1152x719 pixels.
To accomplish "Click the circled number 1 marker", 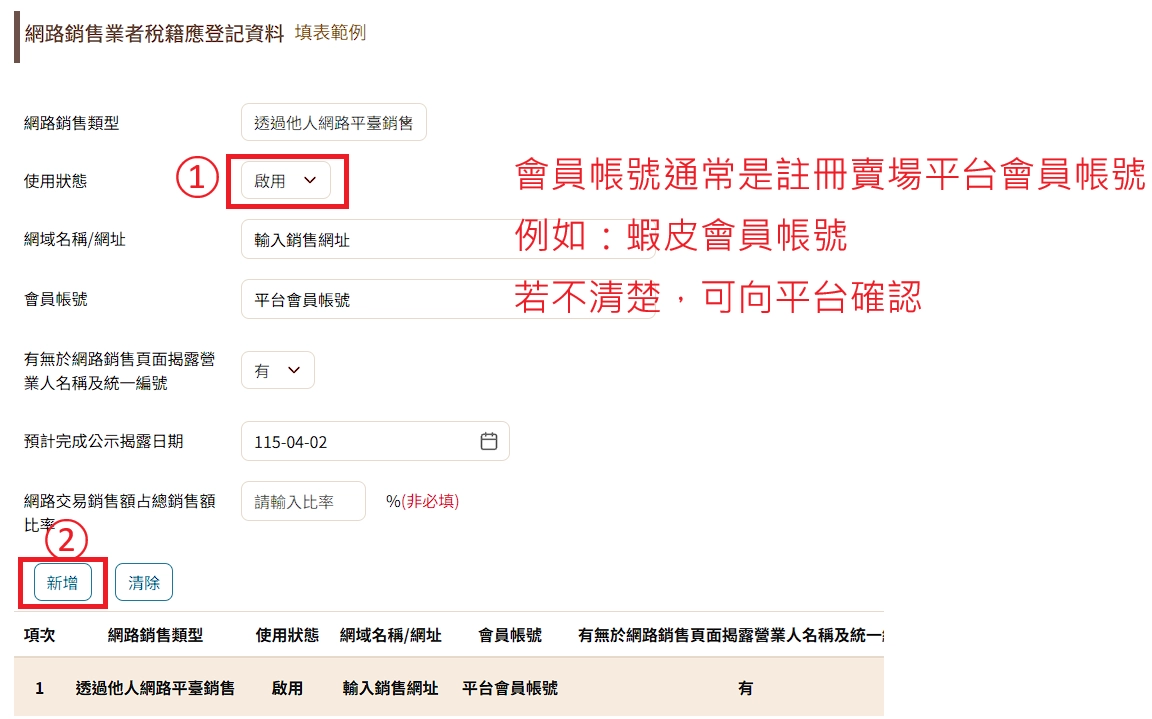I will [x=197, y=179].
